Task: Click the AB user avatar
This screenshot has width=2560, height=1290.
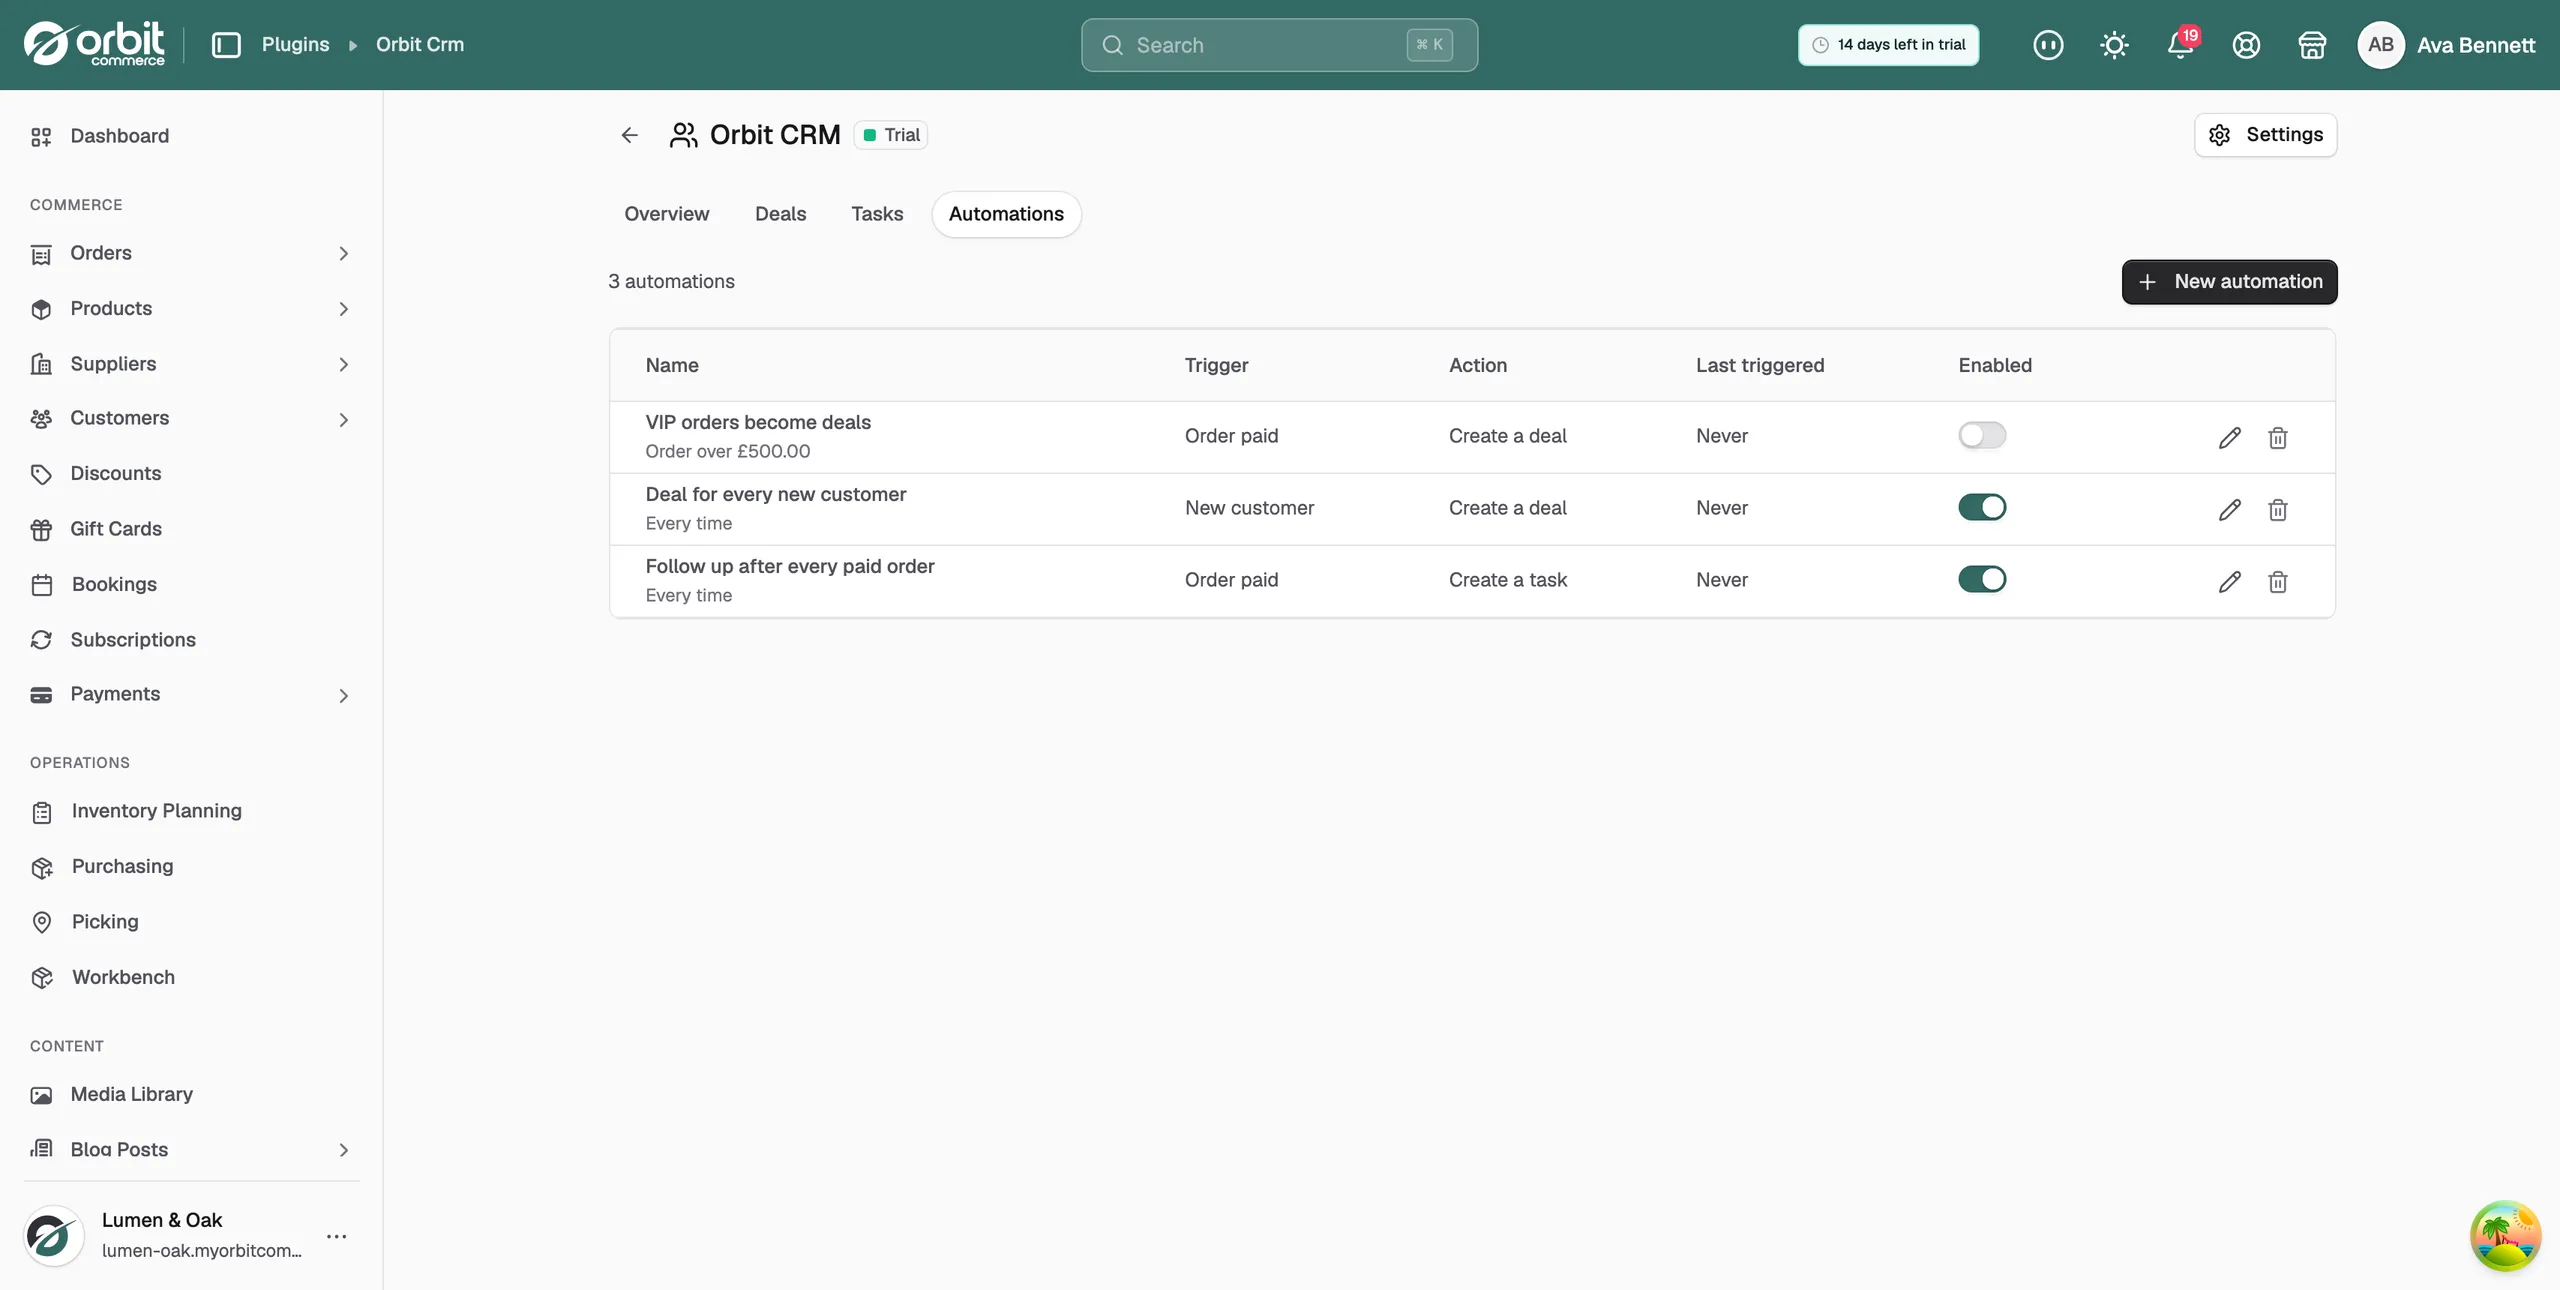Action: (2381, 45)
